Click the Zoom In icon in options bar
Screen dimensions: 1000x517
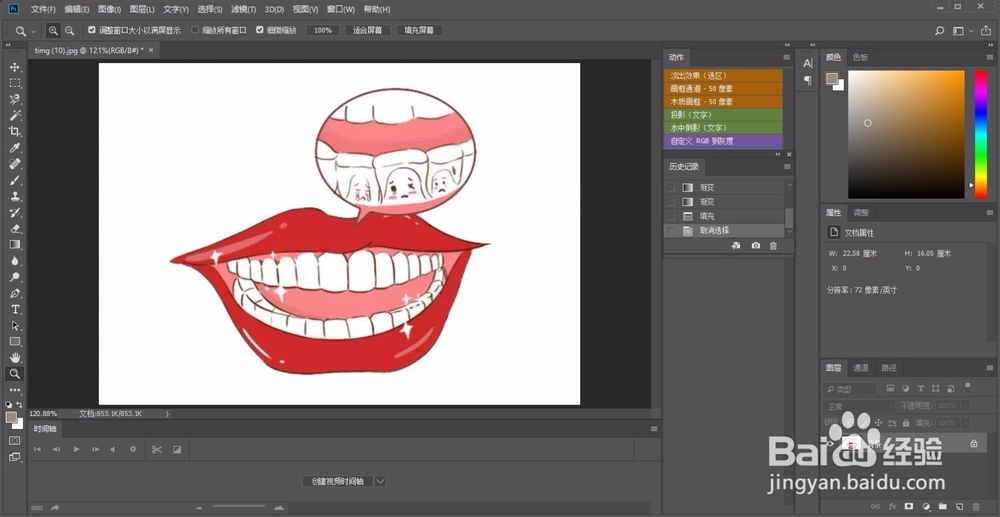(53, 31)
